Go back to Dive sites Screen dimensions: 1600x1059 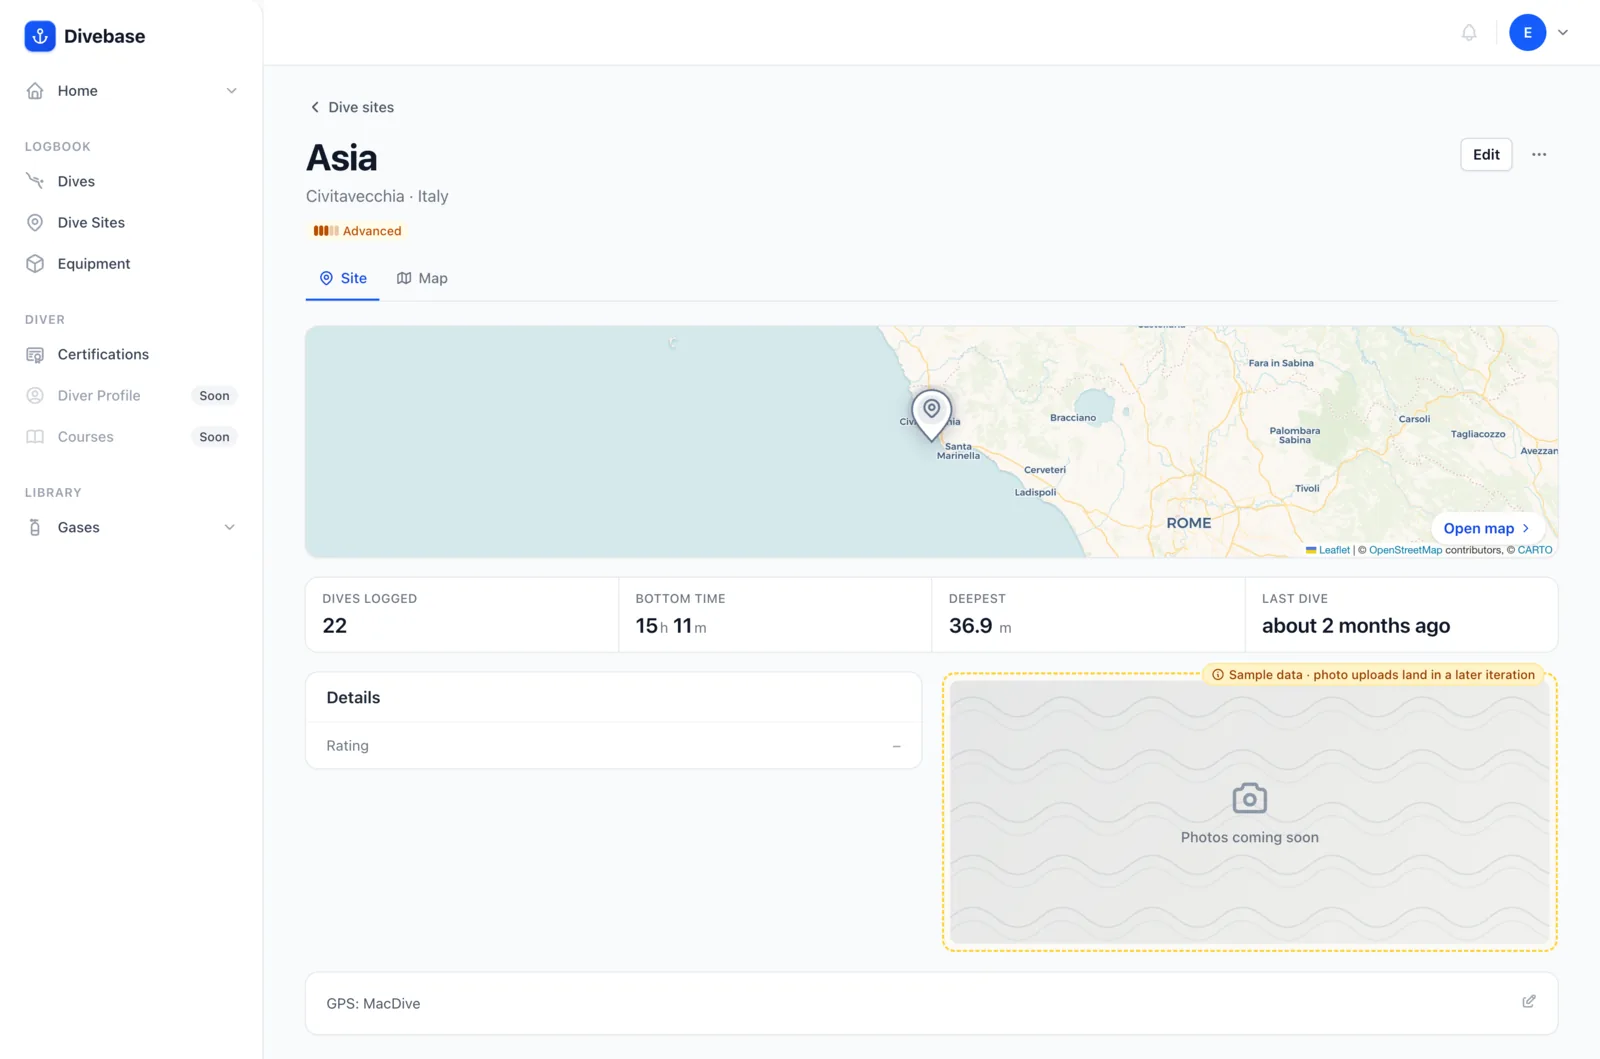coord(352,107)
